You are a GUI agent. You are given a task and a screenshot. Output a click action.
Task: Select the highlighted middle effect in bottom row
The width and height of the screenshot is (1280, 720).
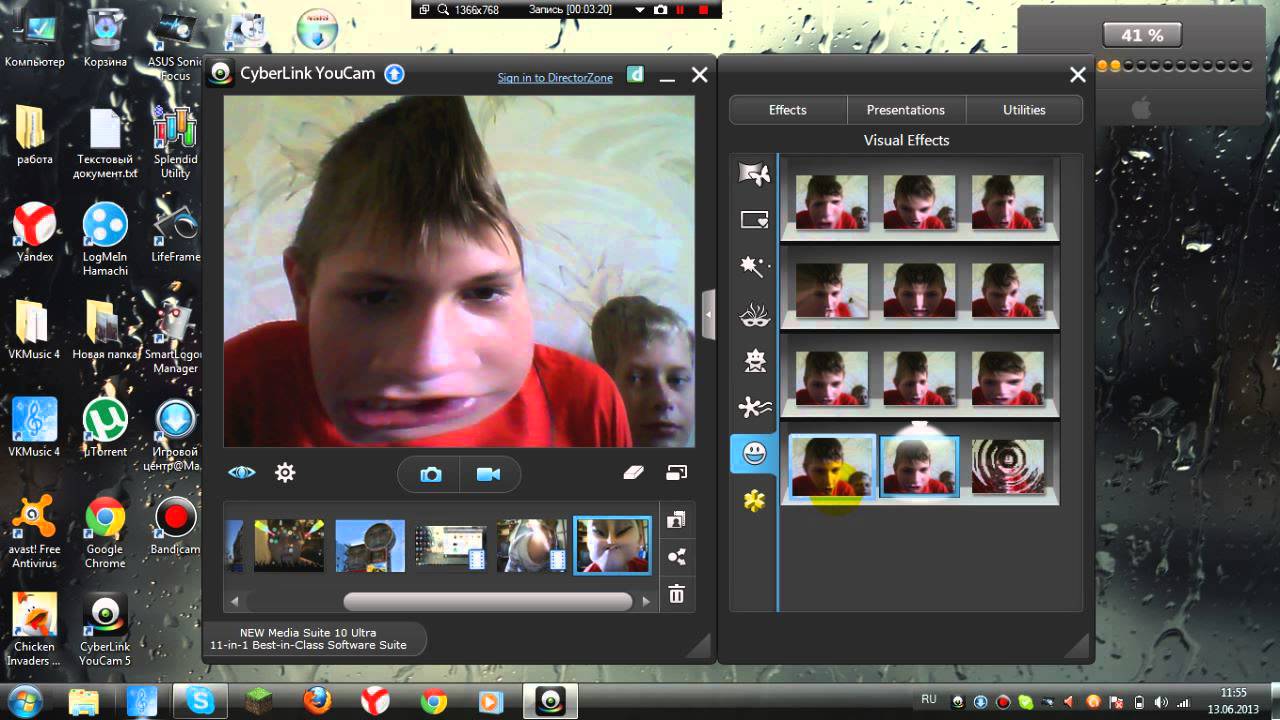(x=920, y=466)
